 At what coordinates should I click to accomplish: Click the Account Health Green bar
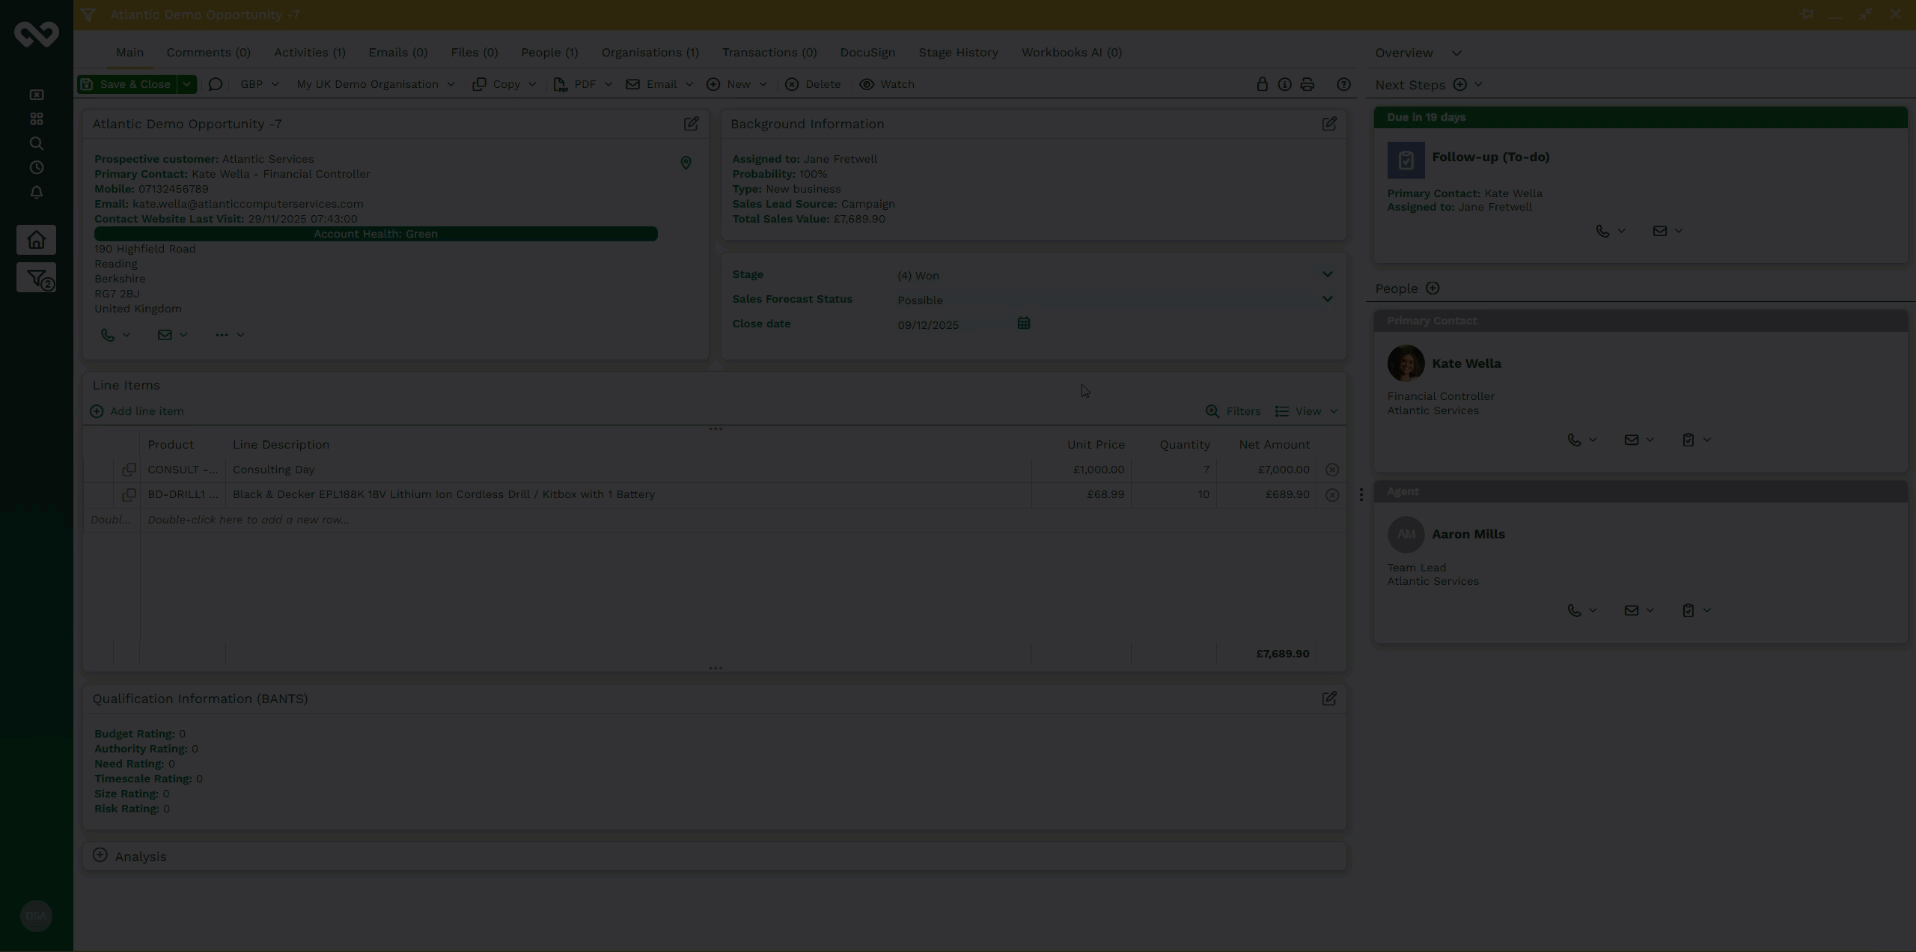(375, 234)
